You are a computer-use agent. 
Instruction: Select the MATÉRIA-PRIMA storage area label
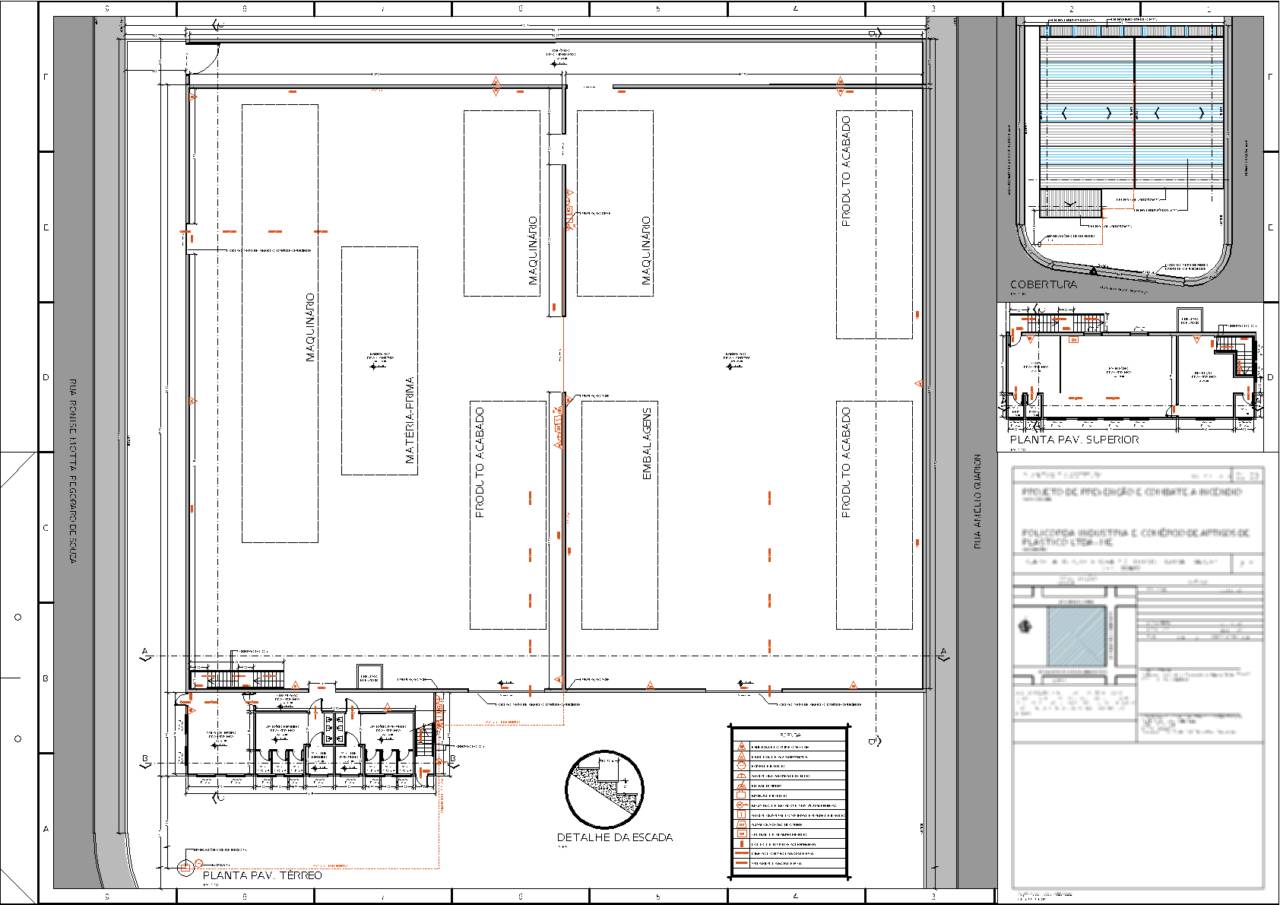[x=411, y=421]
